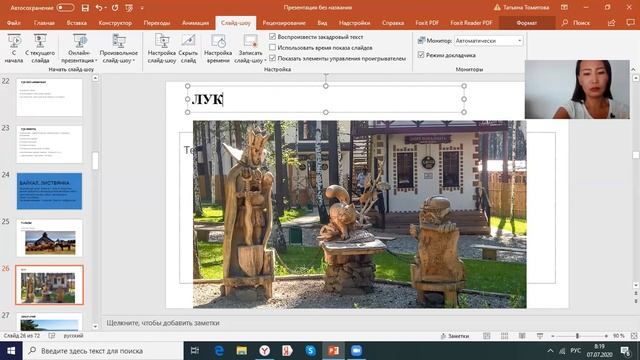Open Rehearse Timings tool
The image size is (640, 360).
coord(218,48)
